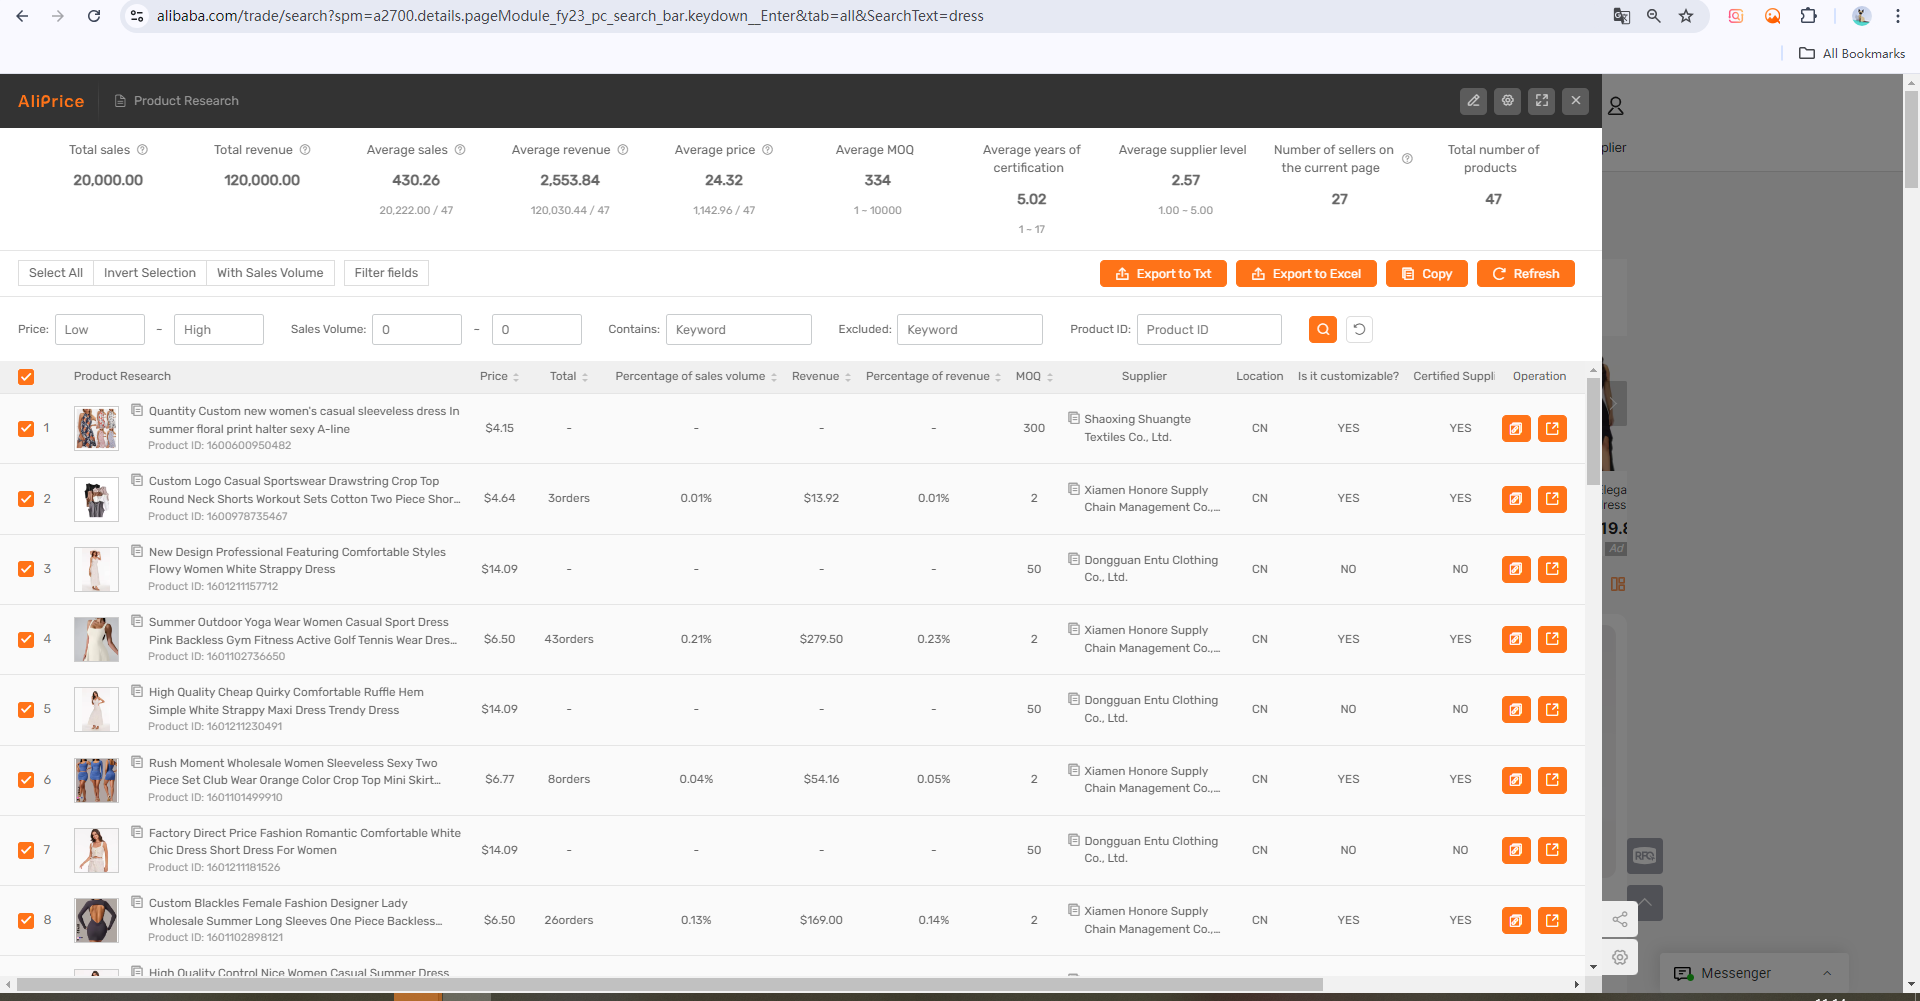Click Number of sellers help question icon
The width and height of the screenshot is (1920, 1001).
coord(1407,159)
